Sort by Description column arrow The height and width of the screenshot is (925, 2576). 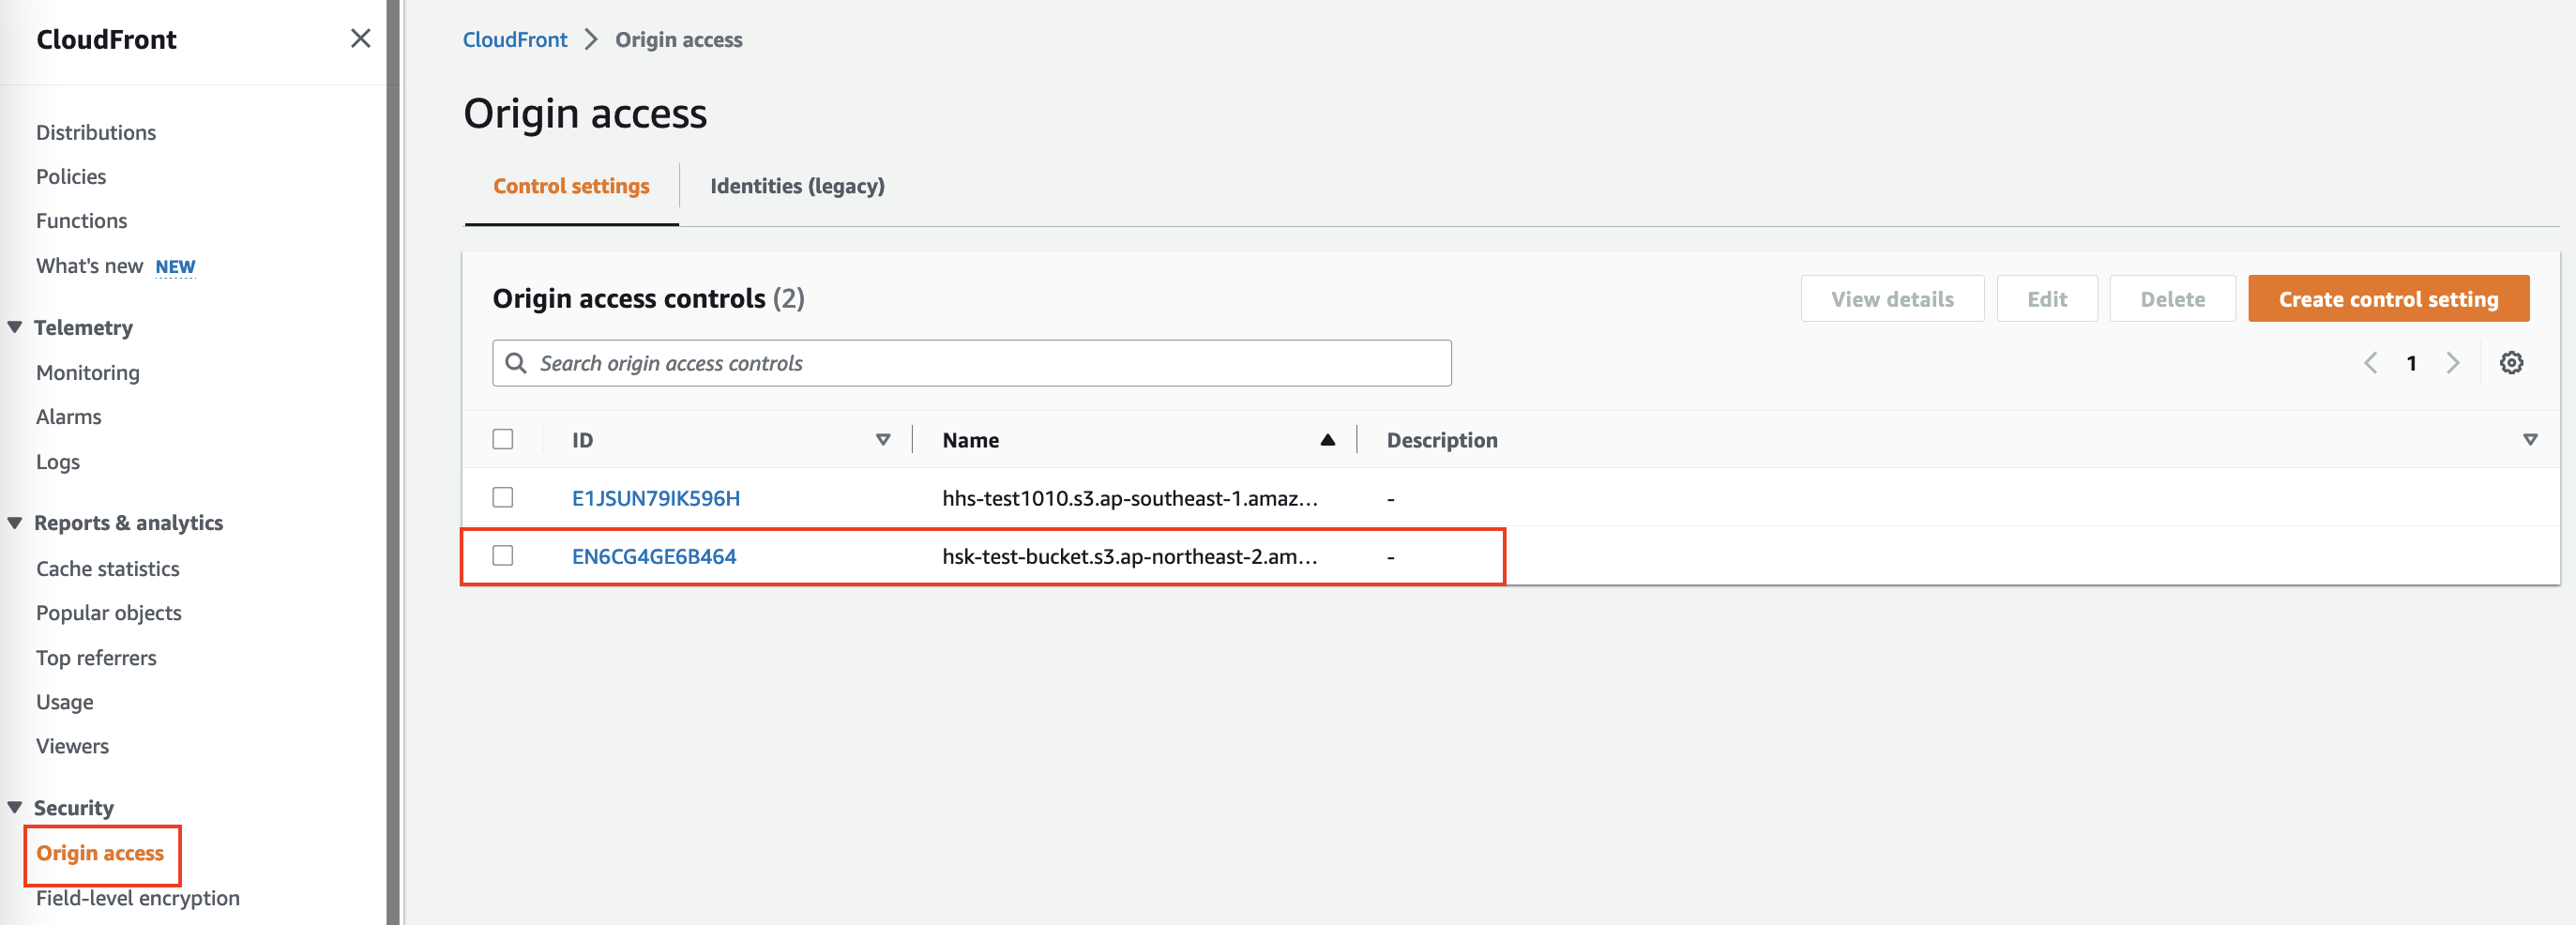pos(2530,440)
